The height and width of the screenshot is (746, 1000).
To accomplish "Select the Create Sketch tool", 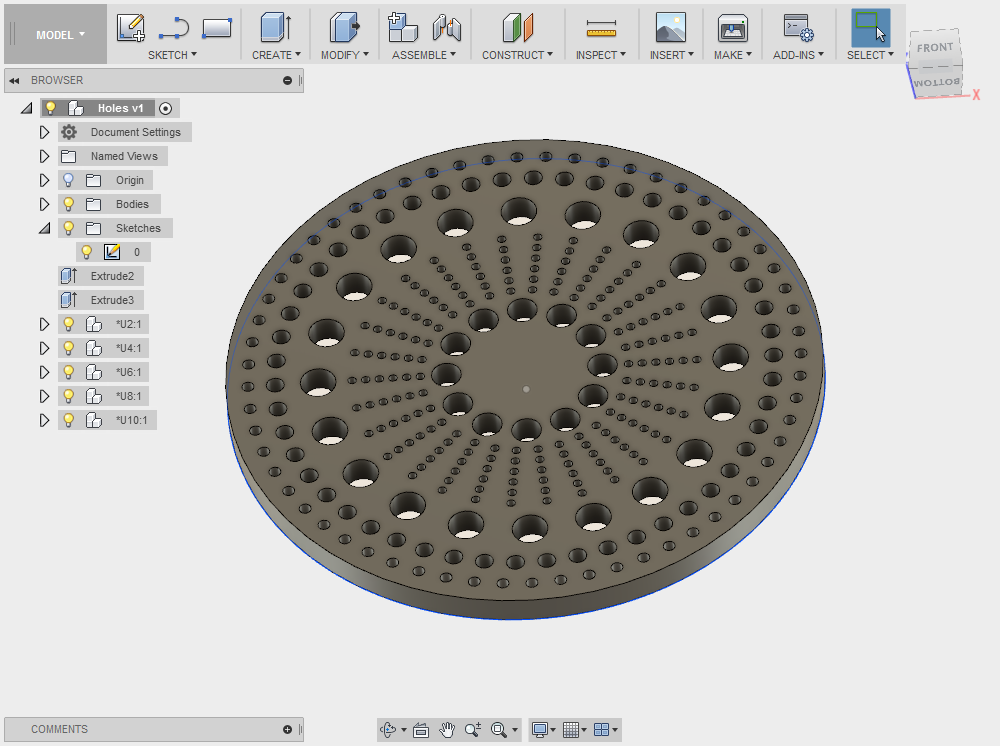I will 130,27.
